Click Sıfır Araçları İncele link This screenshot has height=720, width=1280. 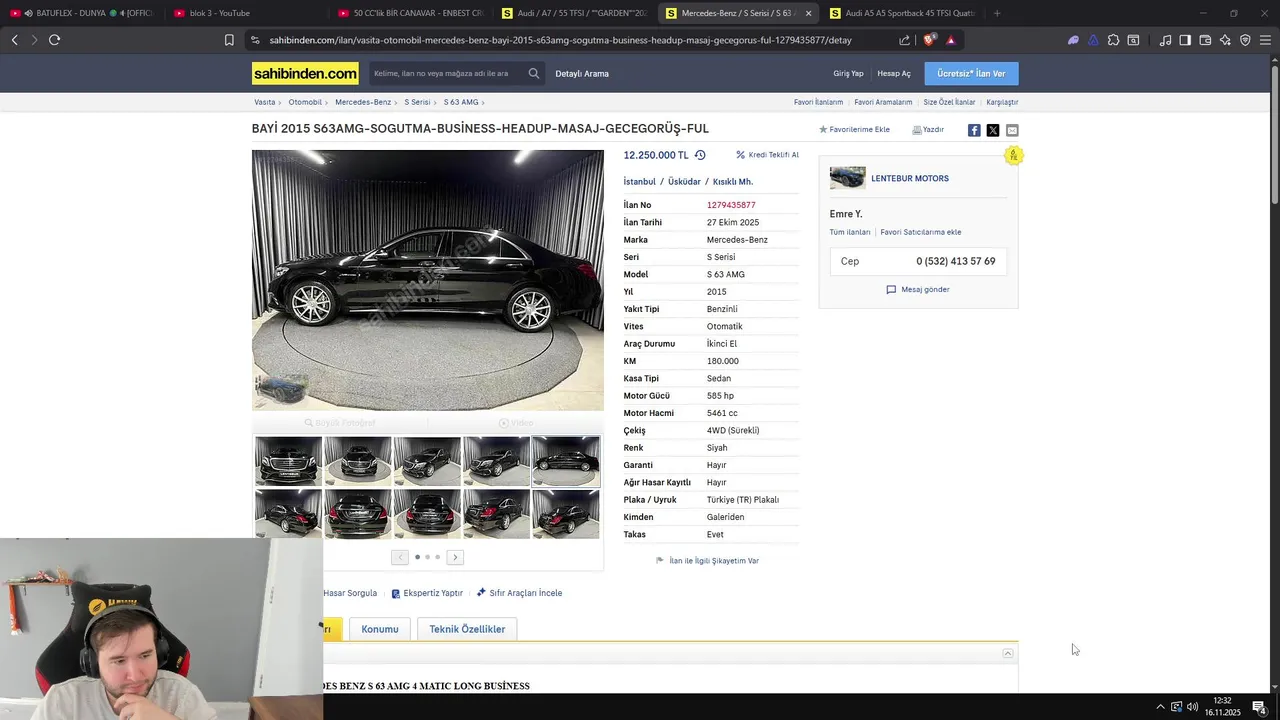(519, 593)
